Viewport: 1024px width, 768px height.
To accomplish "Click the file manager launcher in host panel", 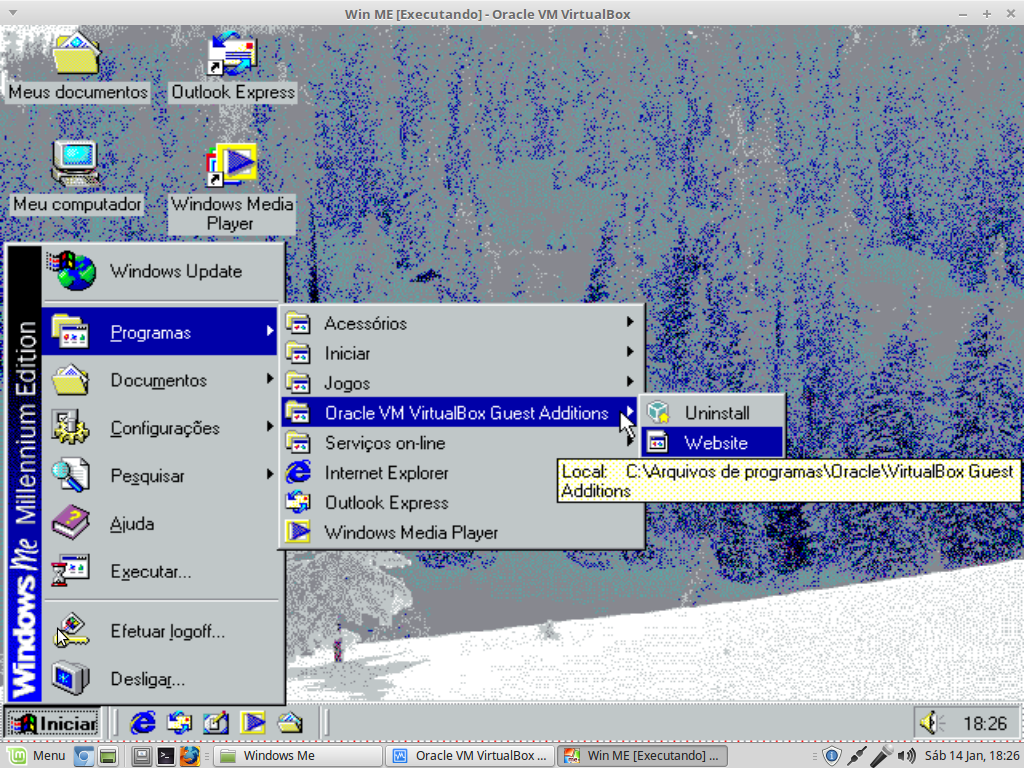I will pos(108,756).
